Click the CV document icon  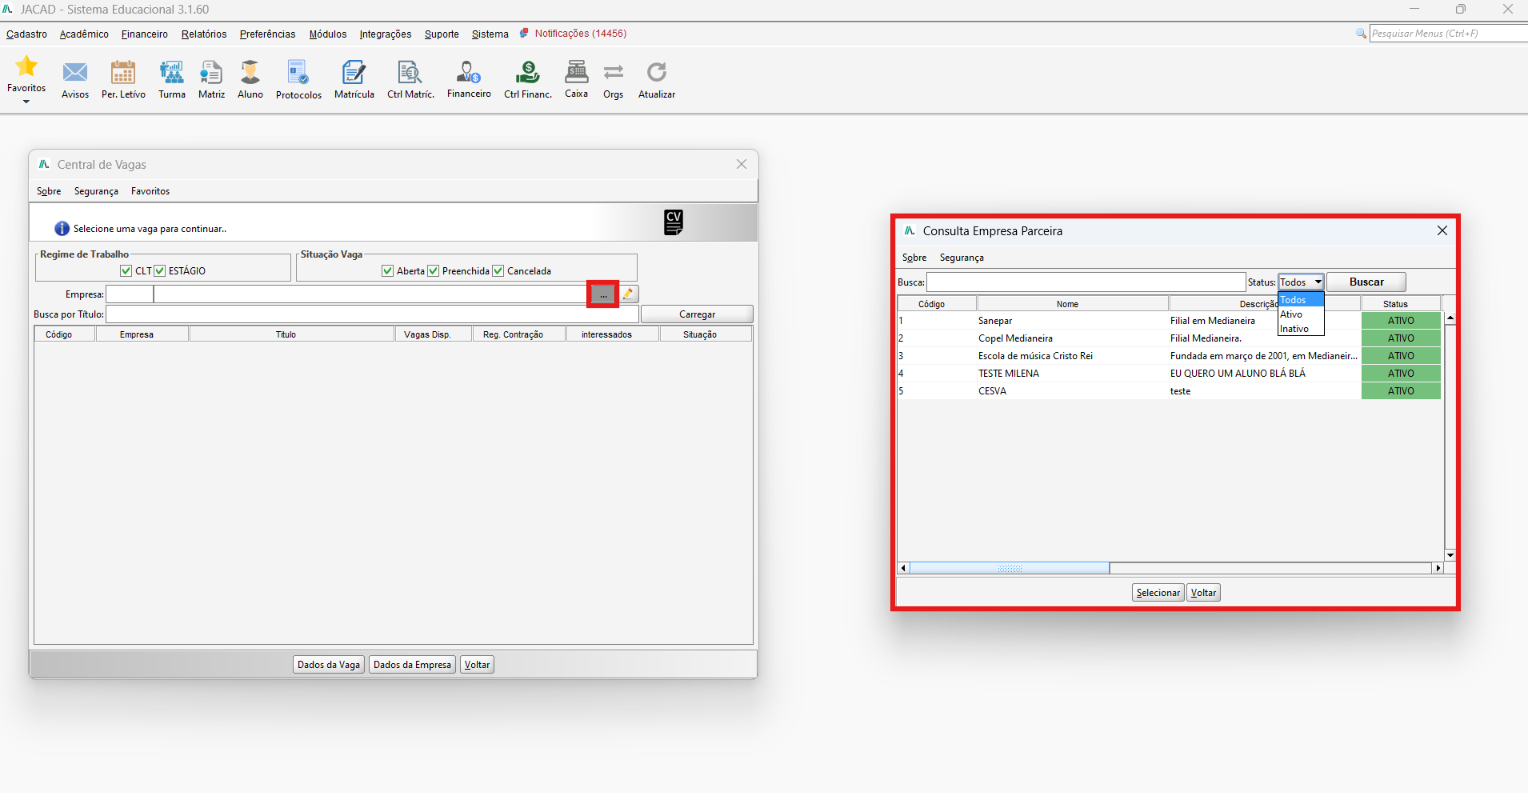coord(673,223)
